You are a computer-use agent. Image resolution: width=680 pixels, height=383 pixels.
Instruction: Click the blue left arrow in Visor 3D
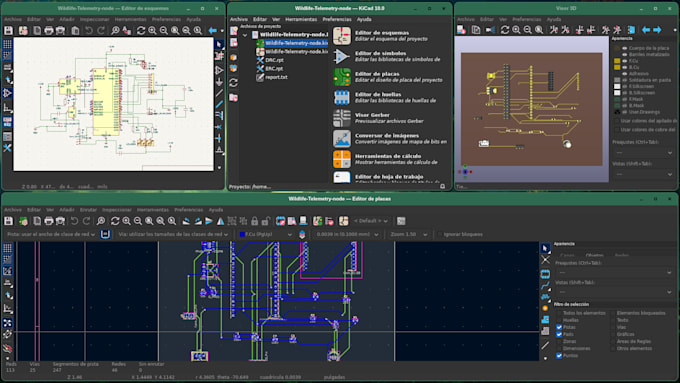(646, 29)
